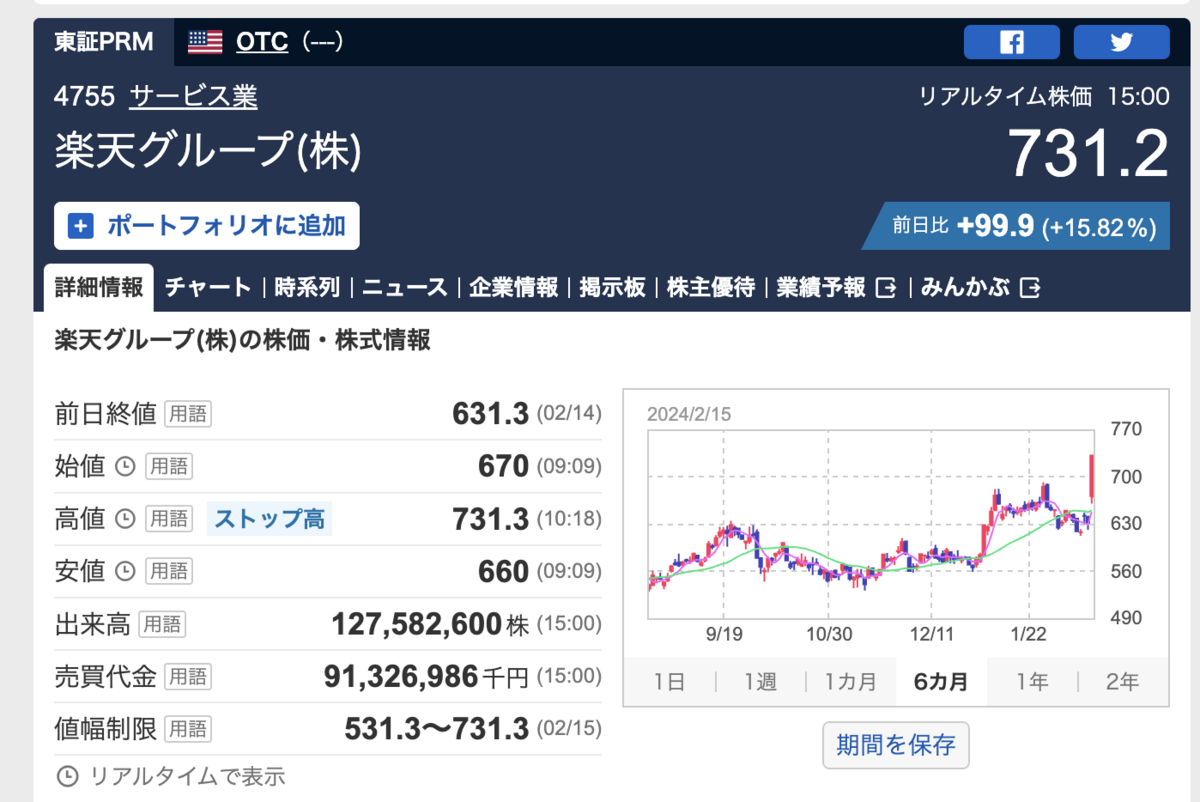The width and height of the screenshot is (1200, 802).
Task: Switch to the ニュース tab
Action: 405,288
